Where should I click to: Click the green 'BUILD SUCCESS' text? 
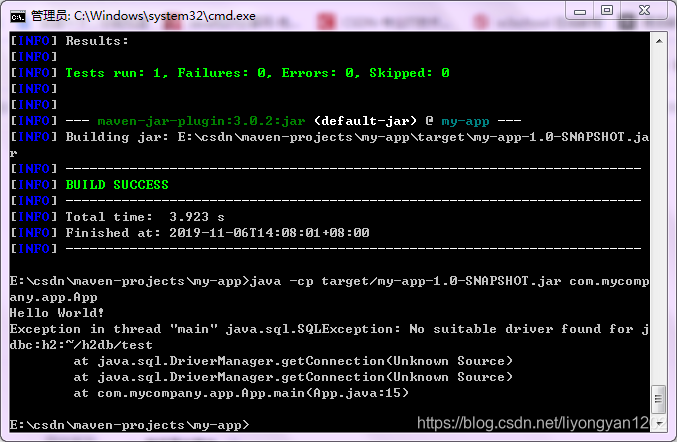click(117, 185)
